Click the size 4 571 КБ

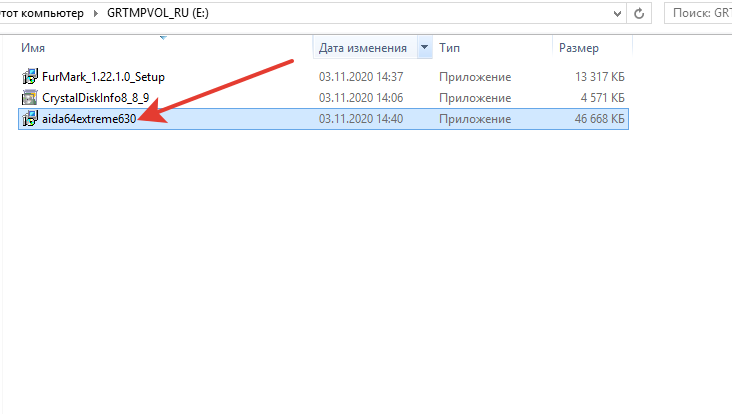[602, 98]
